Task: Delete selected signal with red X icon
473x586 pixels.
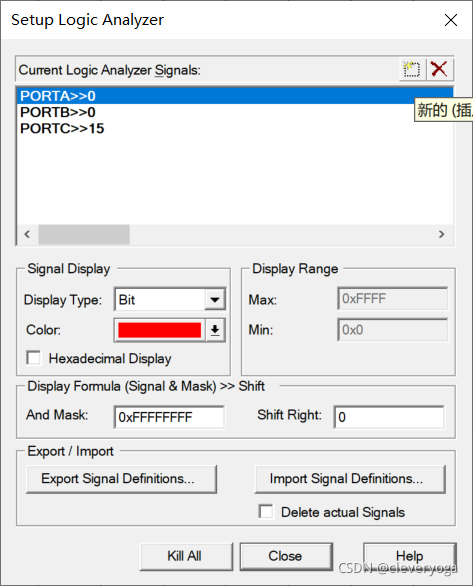Action: (x=439, y=69)
